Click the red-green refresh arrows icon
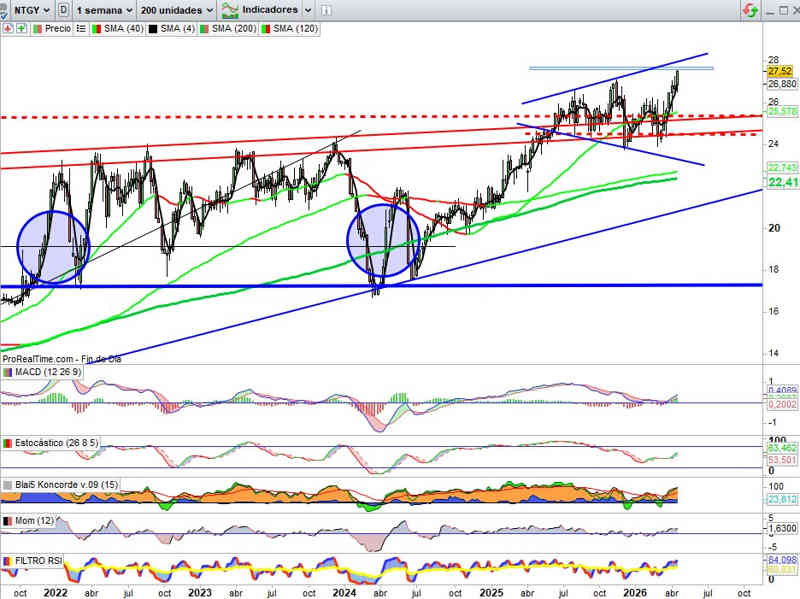 (x=750, y=10)
